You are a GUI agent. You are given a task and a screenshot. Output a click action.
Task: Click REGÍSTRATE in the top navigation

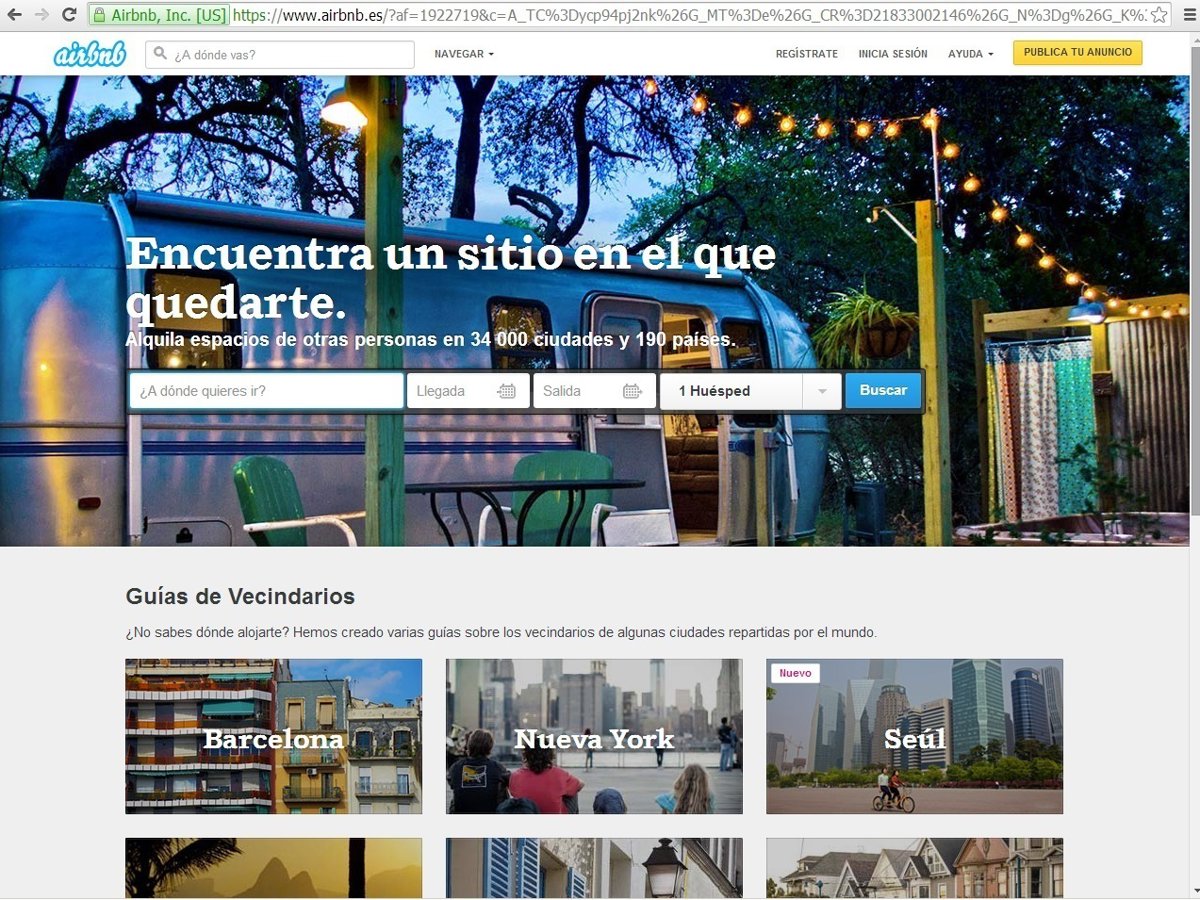click(x=806, y=54)
